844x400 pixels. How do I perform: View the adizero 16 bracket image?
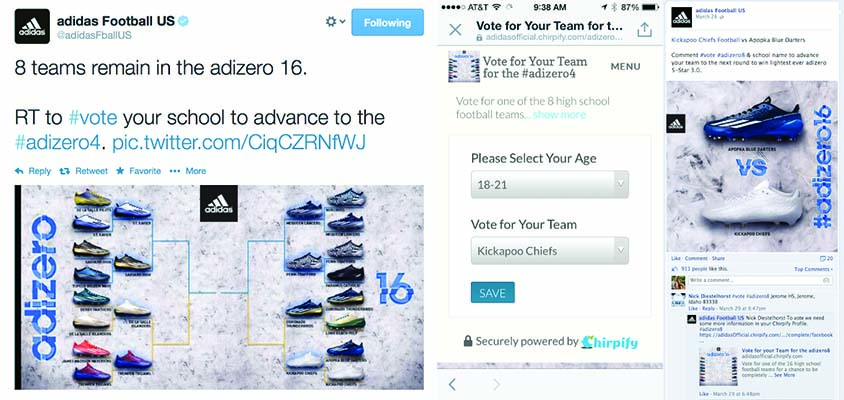coord(219,287)
